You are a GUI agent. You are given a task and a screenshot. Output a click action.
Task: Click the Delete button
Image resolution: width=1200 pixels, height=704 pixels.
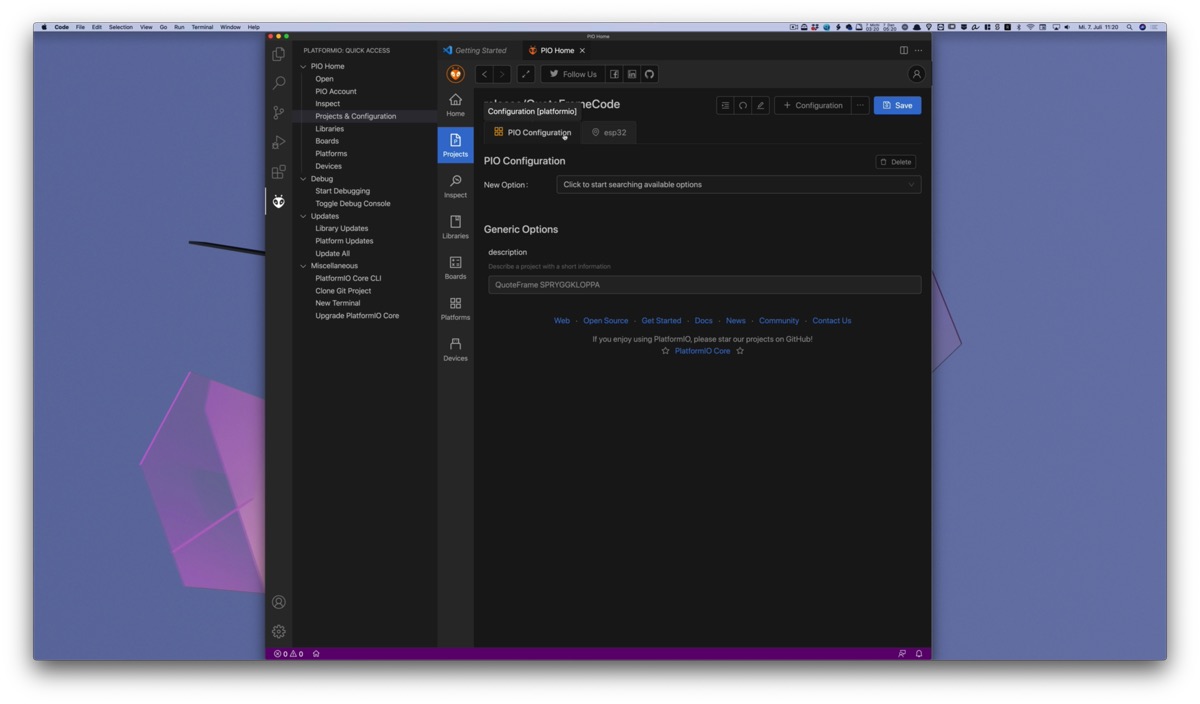(895, 162)
